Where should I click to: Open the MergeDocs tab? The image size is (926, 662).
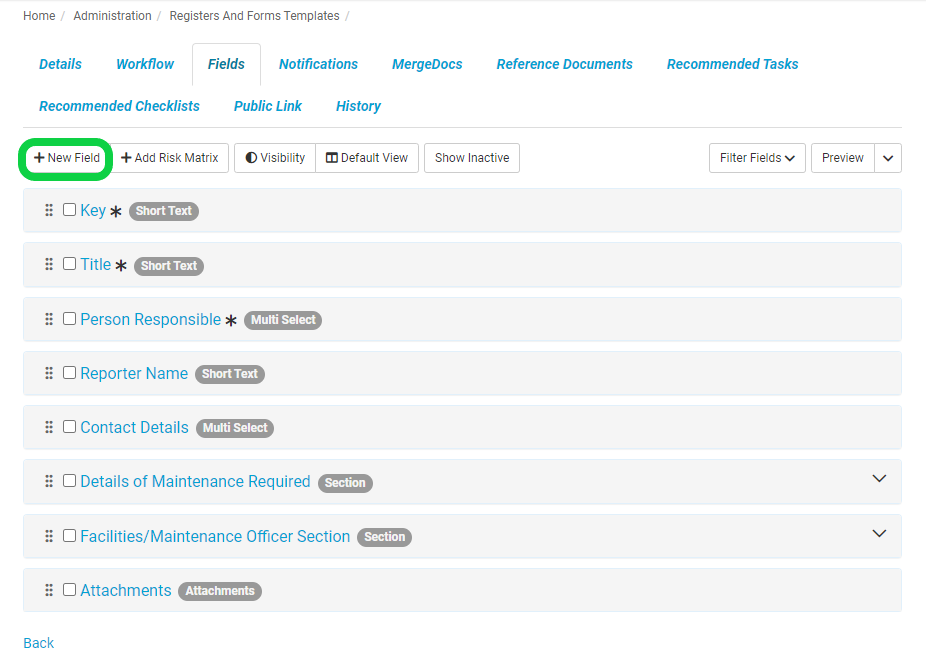tap(427, 64)
